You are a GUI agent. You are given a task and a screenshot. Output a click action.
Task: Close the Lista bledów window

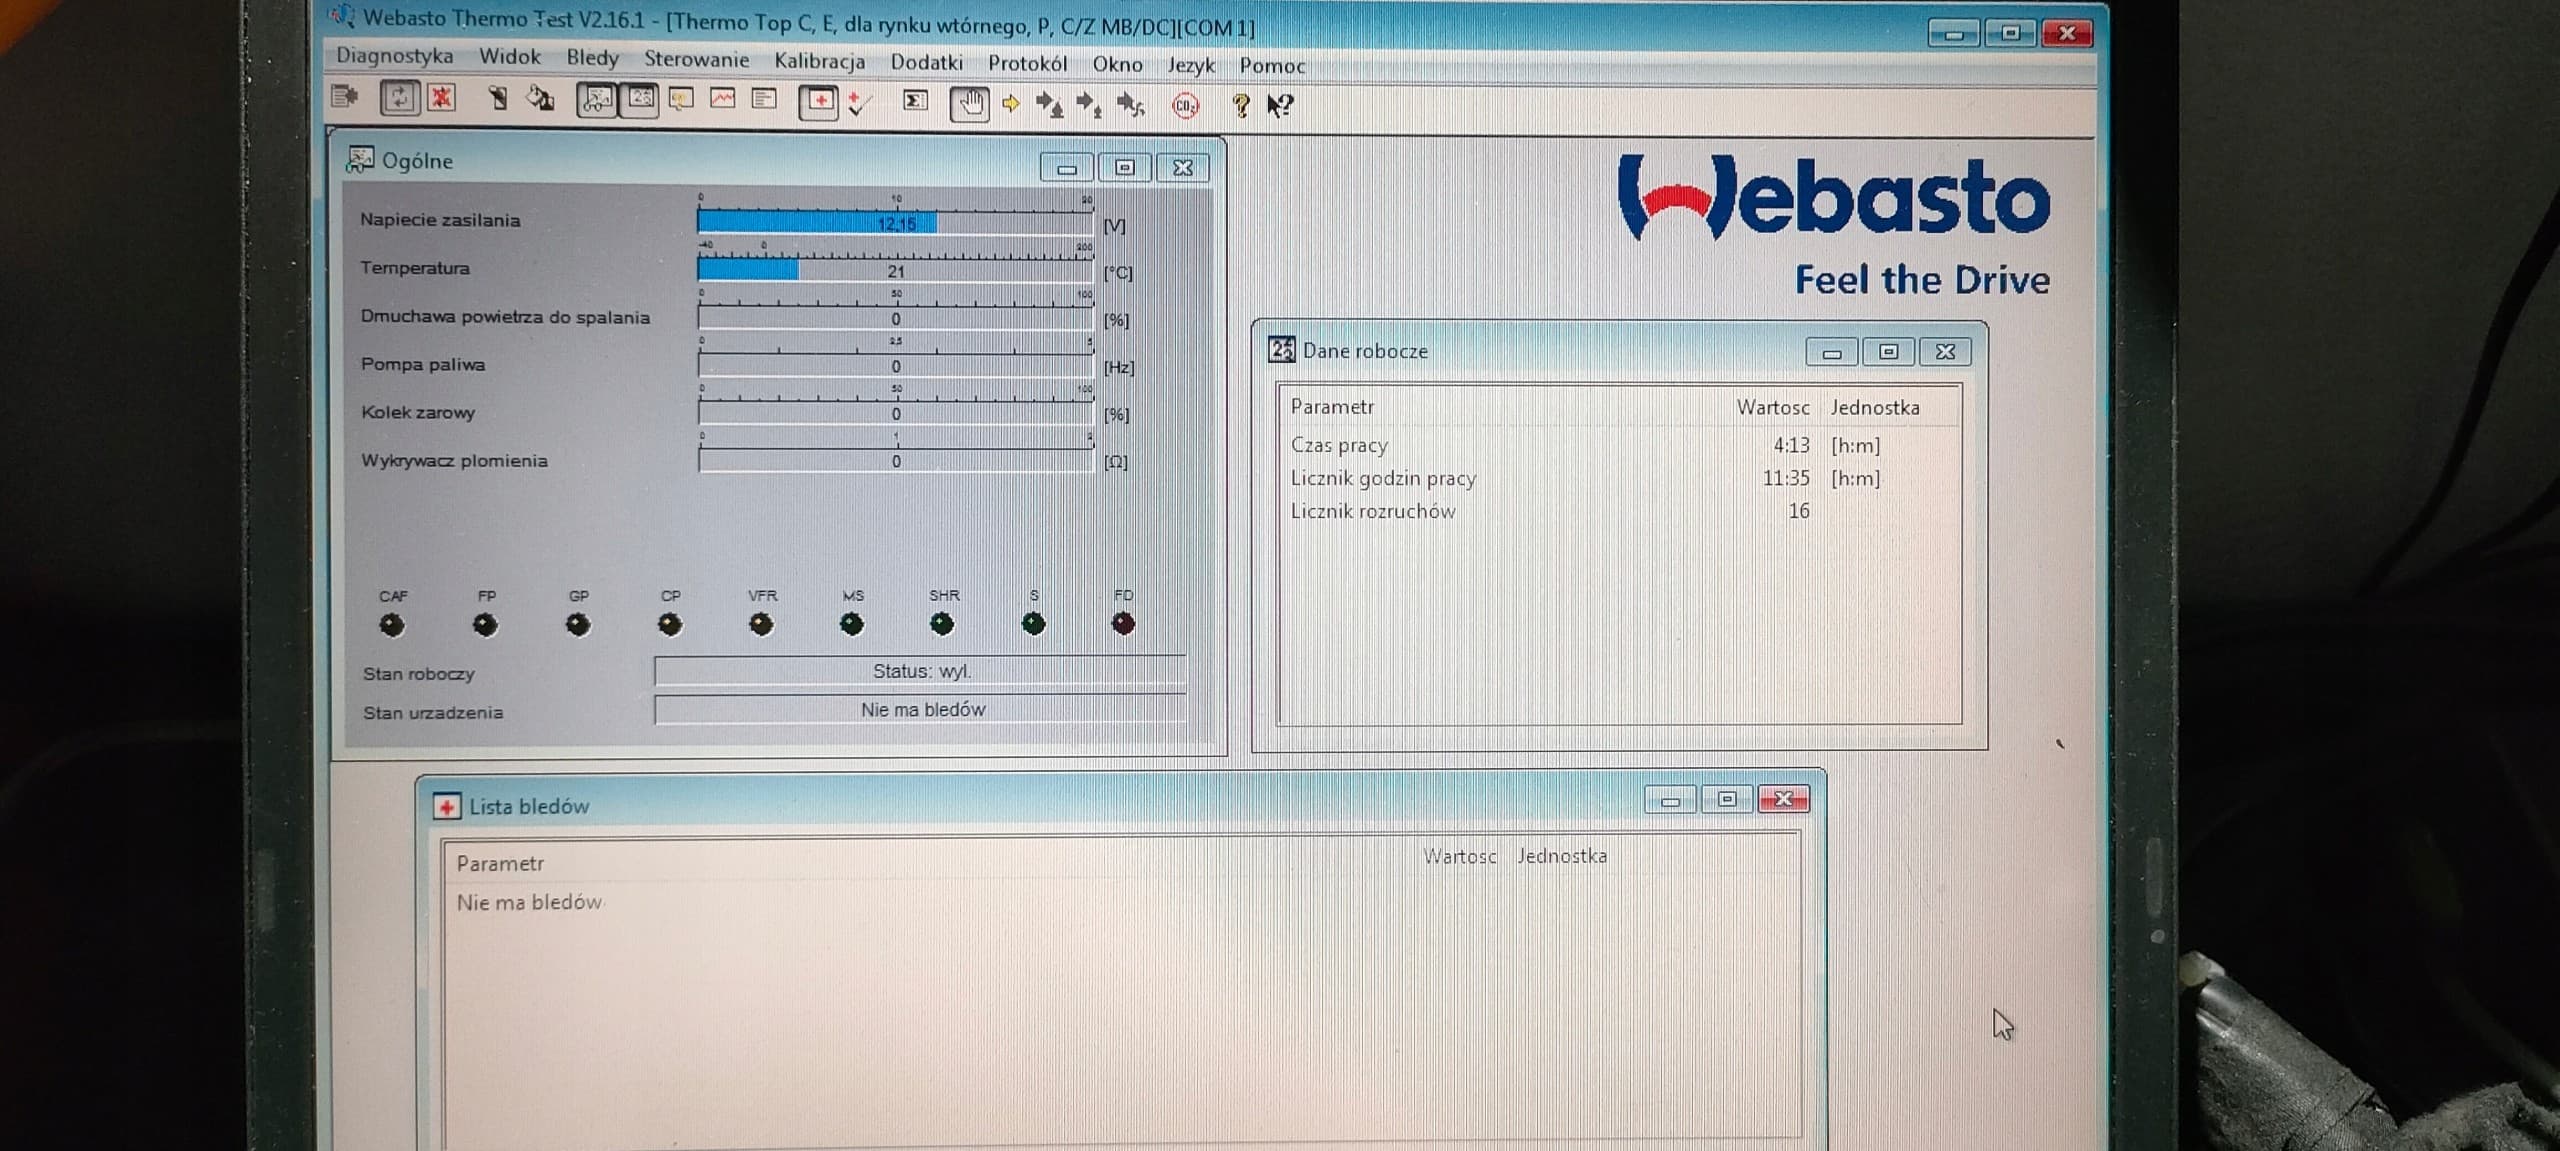[x=1783, y=799]
